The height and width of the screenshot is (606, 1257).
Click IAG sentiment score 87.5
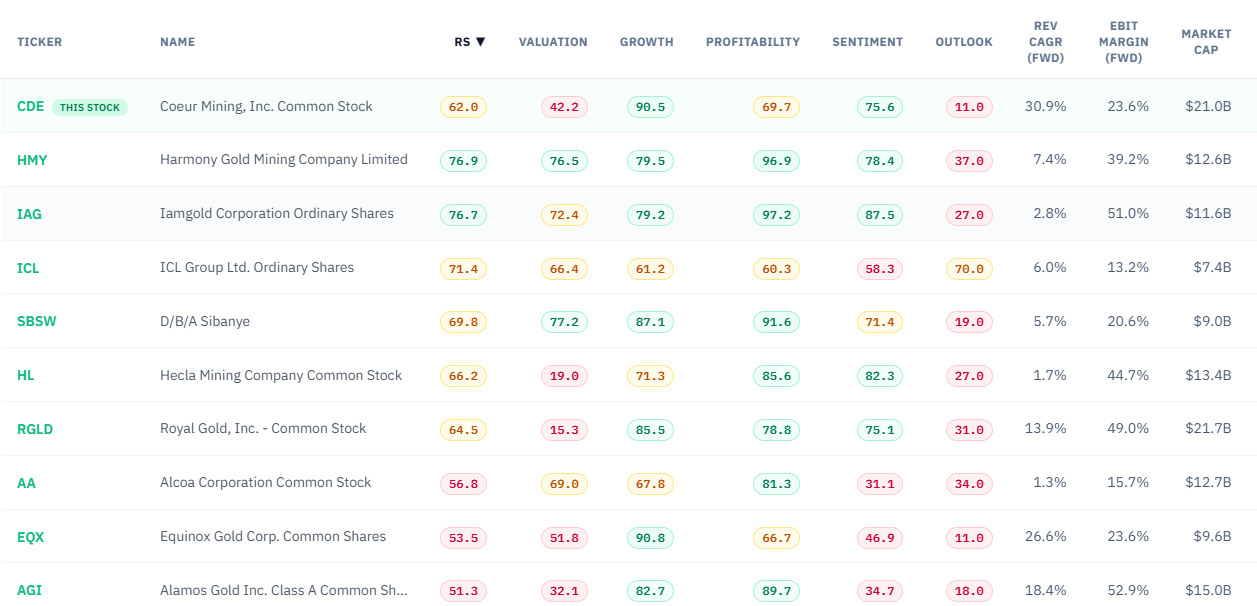point(880,215)
